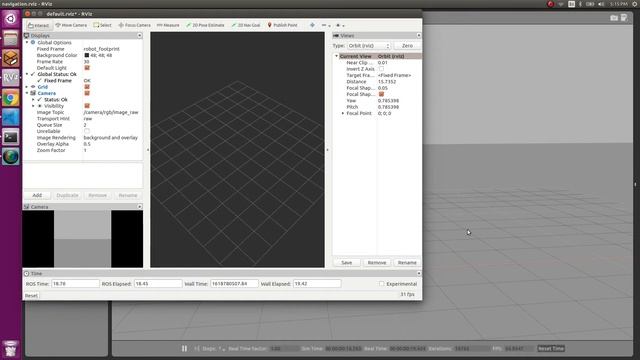Click the Gazebo screenshot camera icon
The height and width of the screenshot is (360, 640).
click(613, 18)
